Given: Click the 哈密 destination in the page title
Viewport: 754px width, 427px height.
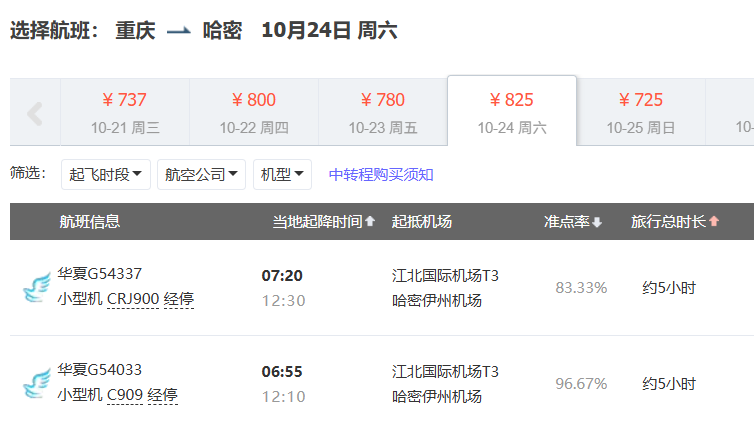Looking at the screenshot, I should [222, 30].
